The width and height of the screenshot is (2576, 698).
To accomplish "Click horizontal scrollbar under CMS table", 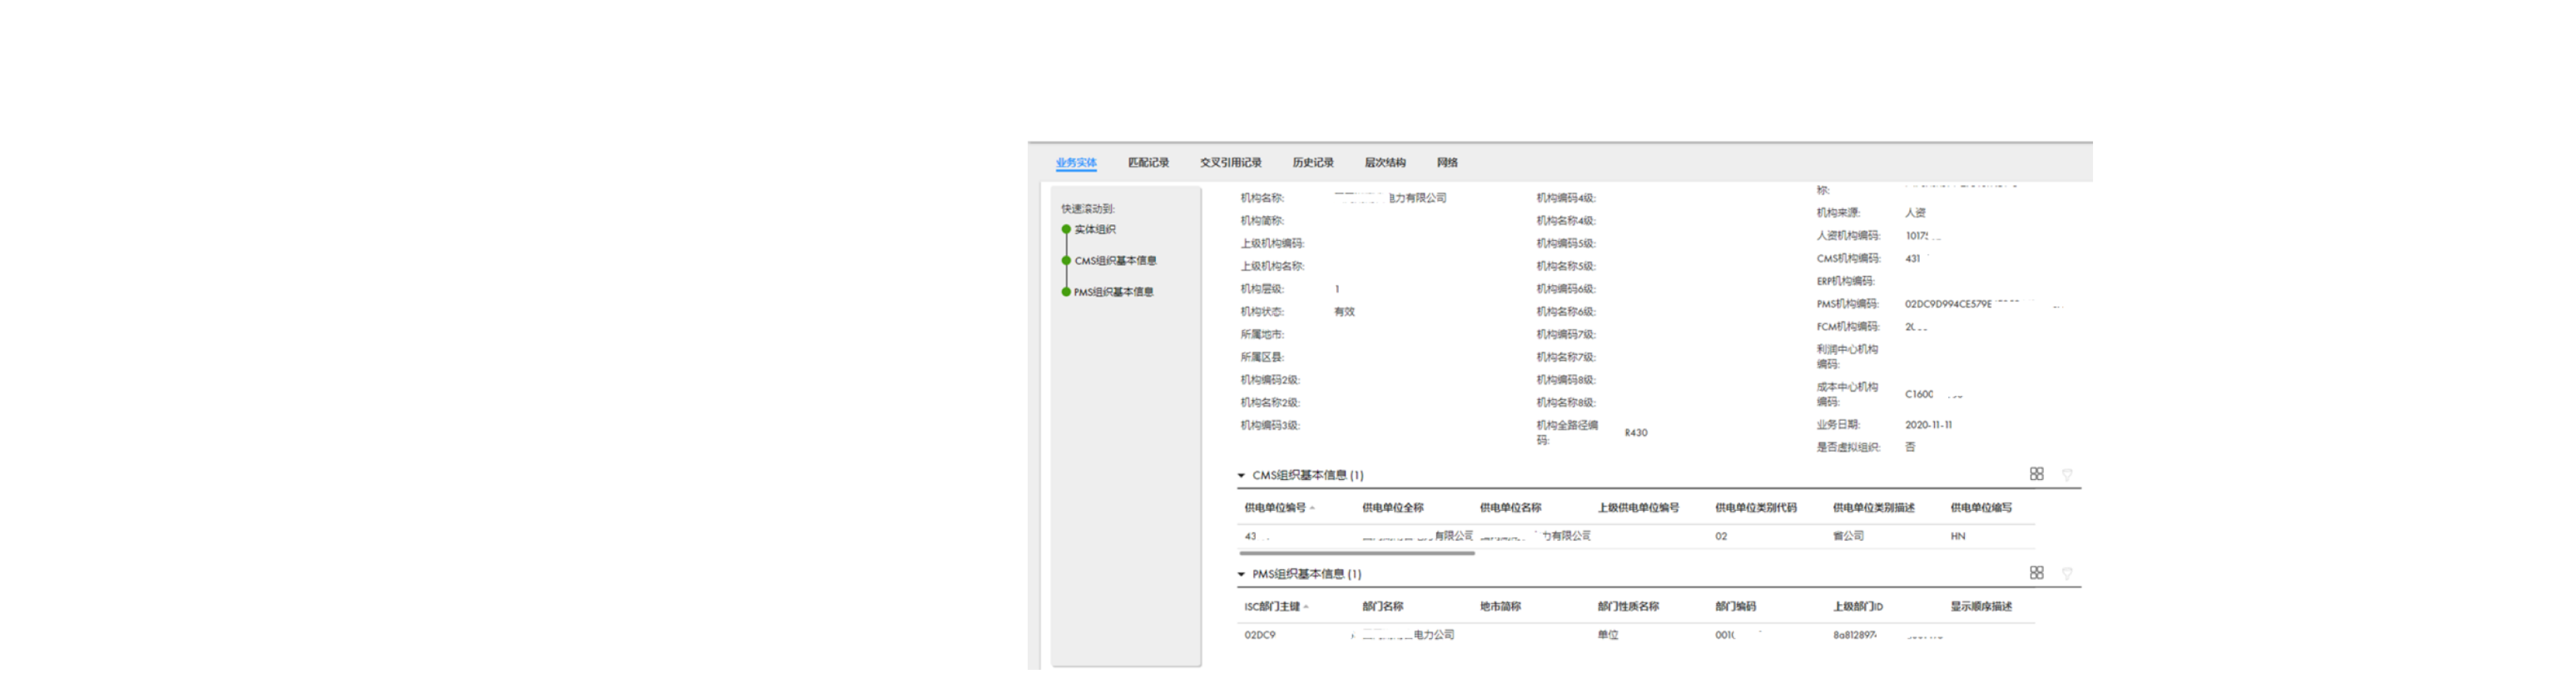I will (1356, 553).
